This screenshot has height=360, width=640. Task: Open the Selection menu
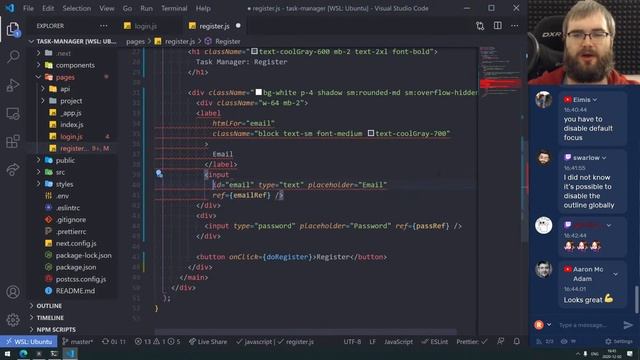tap(77, 8)
